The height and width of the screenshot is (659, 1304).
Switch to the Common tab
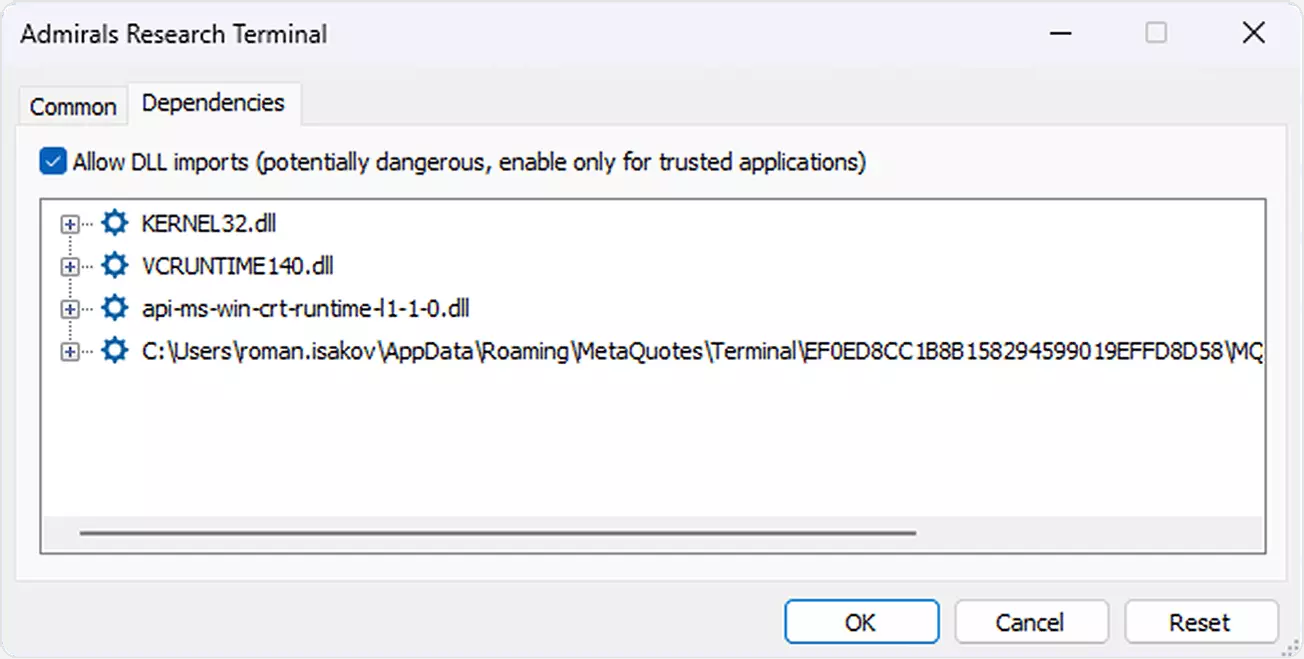pyautogui.click(x=73, y=106)
